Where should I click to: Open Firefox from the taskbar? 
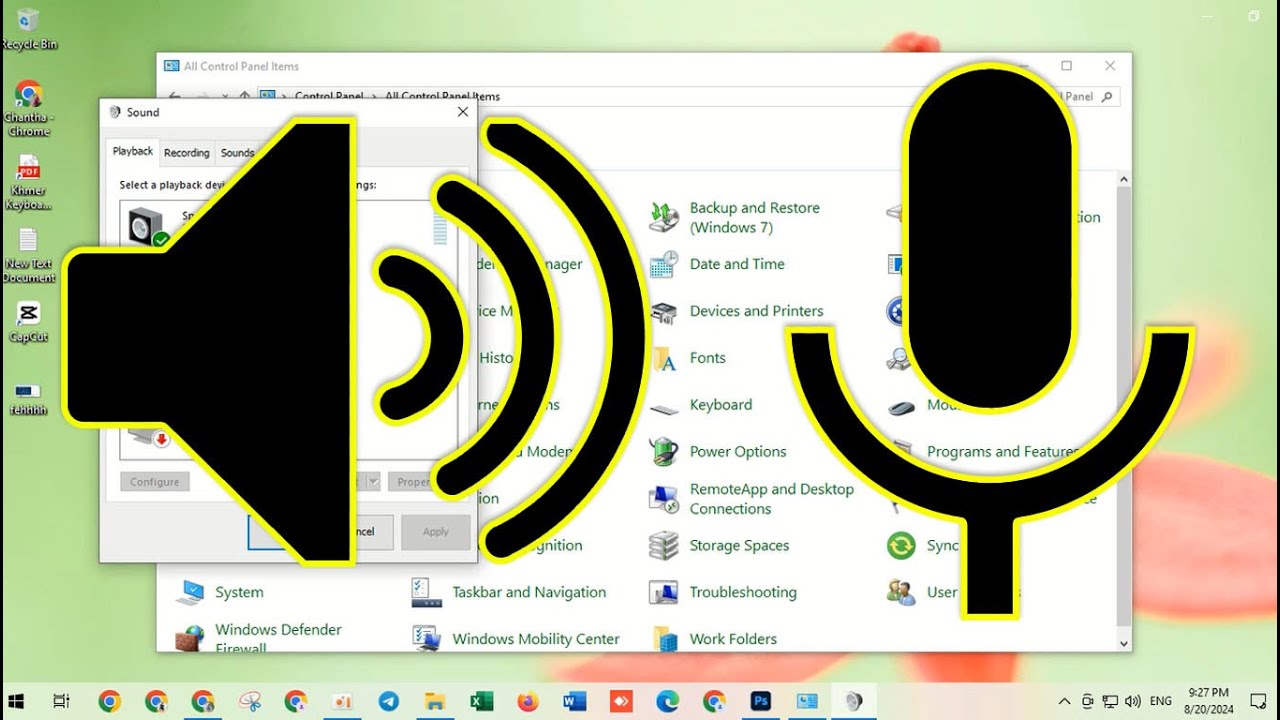pyautogui.click(x=528, y=702)
